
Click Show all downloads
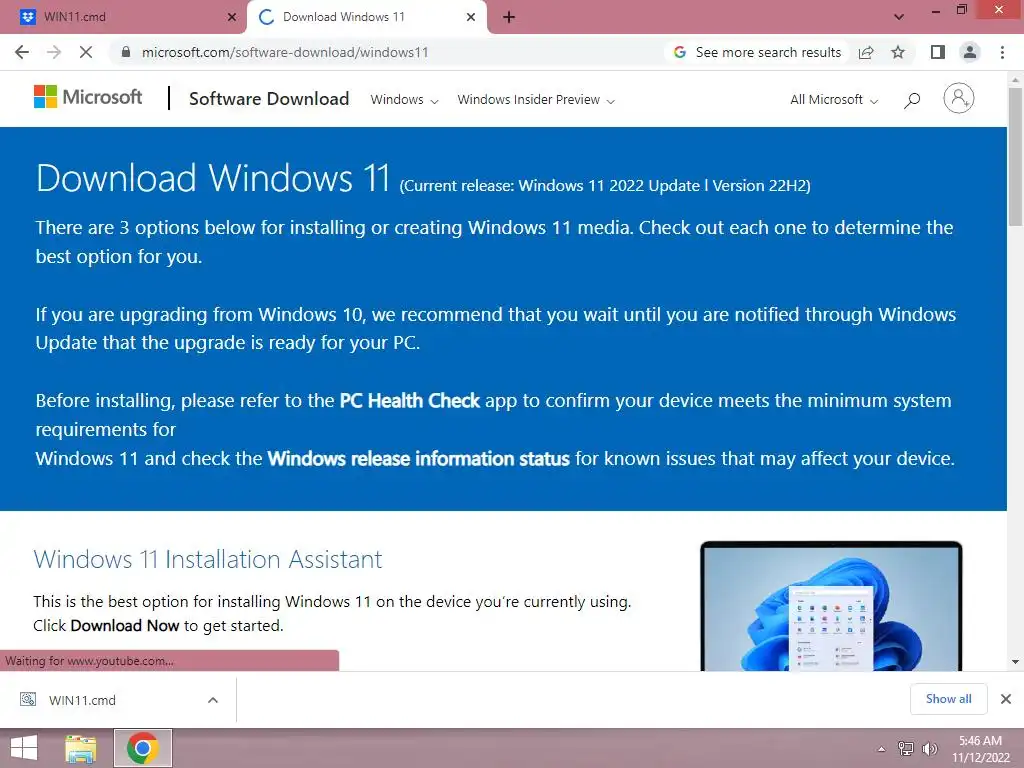click(x=948, y=699)
